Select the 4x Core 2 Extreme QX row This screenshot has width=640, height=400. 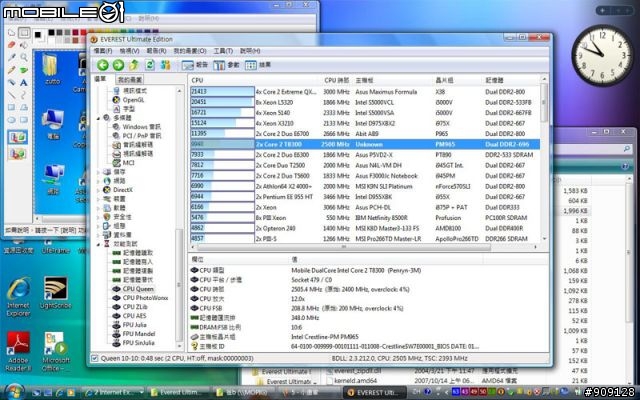[365, 92]
